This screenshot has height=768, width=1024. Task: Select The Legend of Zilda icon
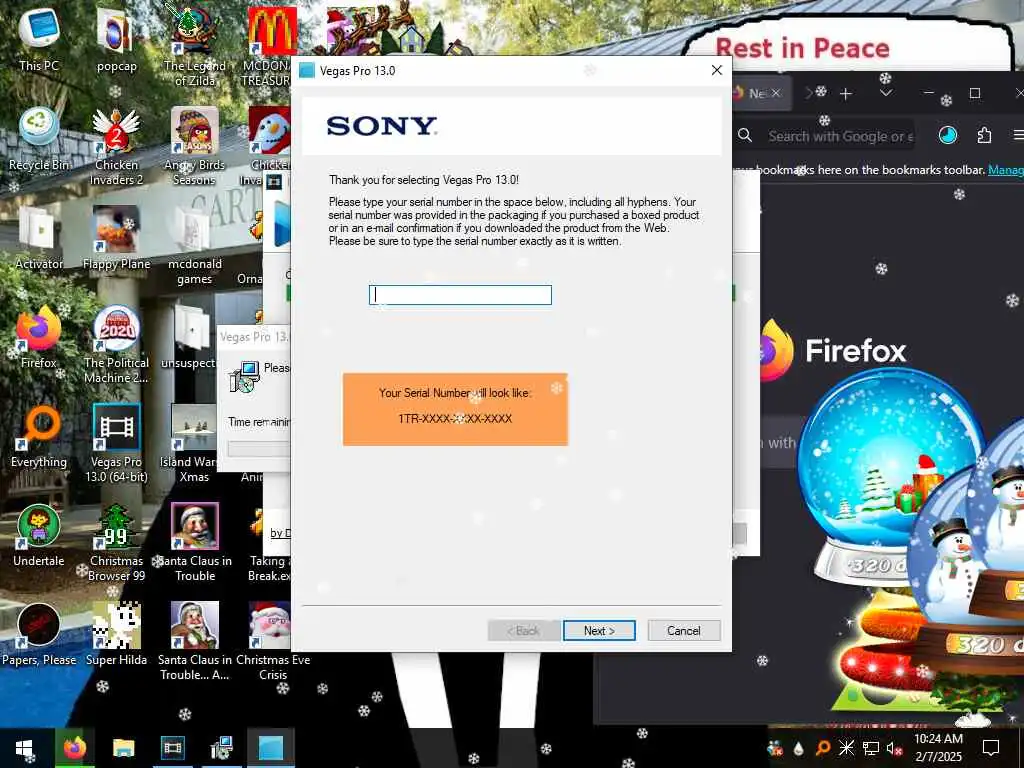[x=194, y=46]
